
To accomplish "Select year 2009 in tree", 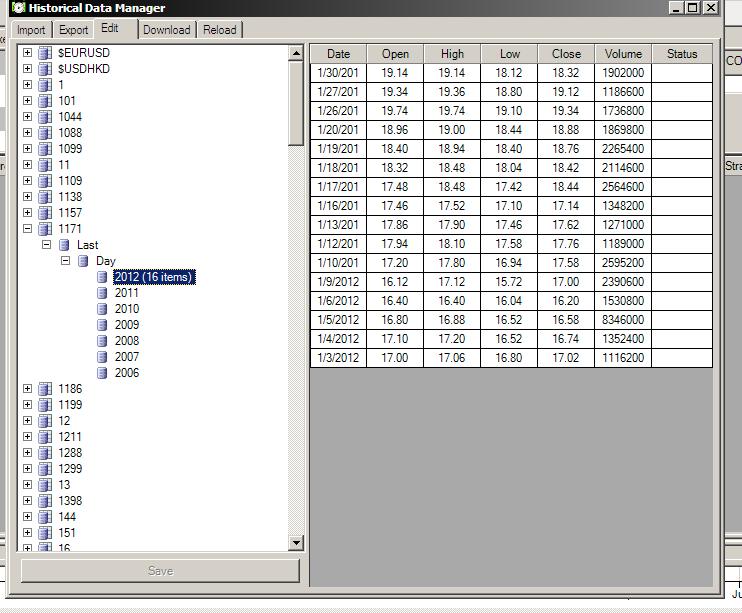I will pyautogui.click(x=127, y=325).
